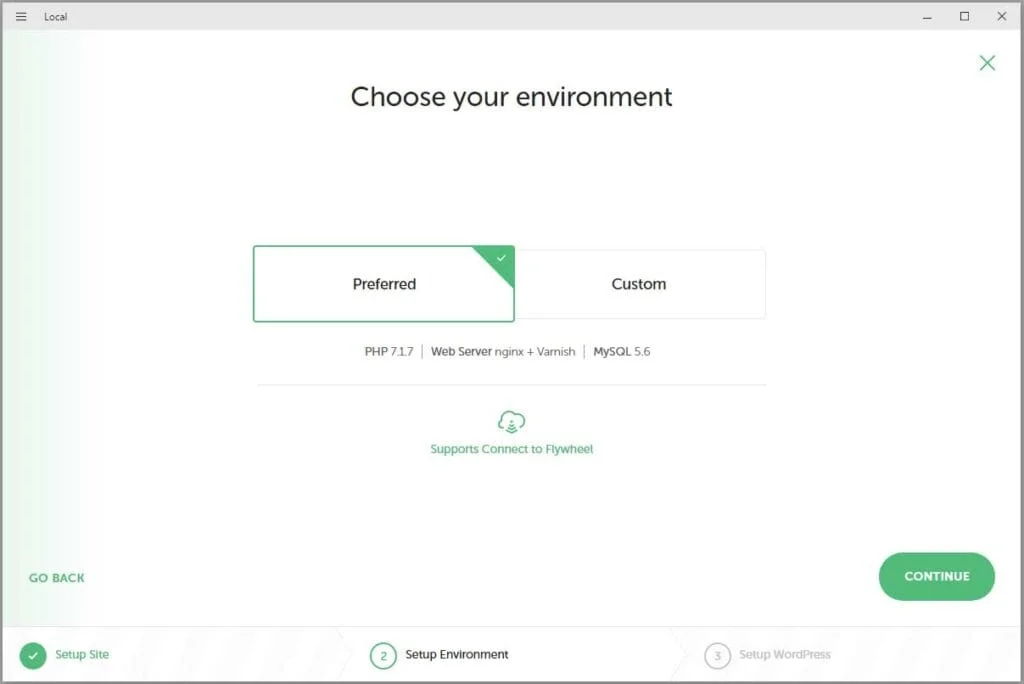Open the Supports Connect to Flywheel link
This screenshot has height=684, width=1024.
[511, 449]
